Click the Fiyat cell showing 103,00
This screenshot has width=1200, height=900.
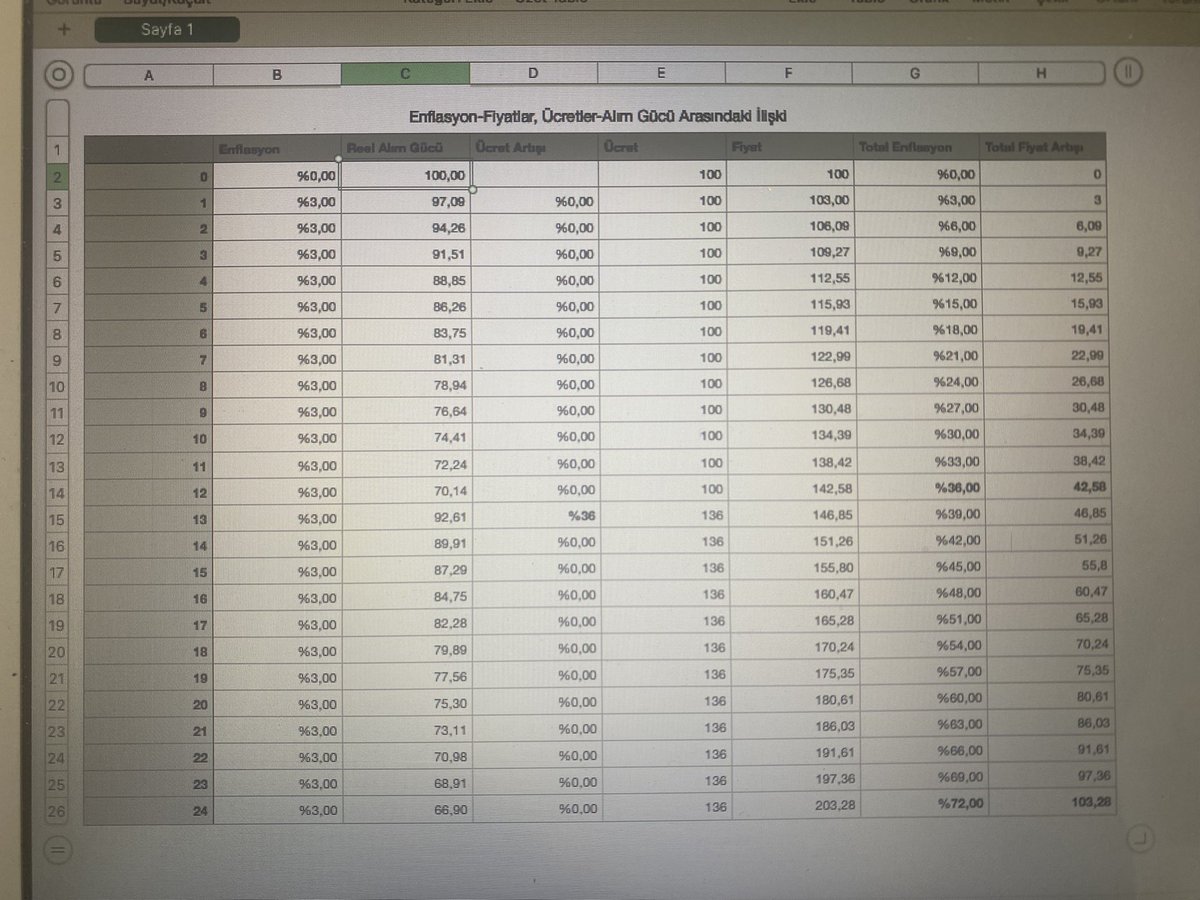pos(790,201)
